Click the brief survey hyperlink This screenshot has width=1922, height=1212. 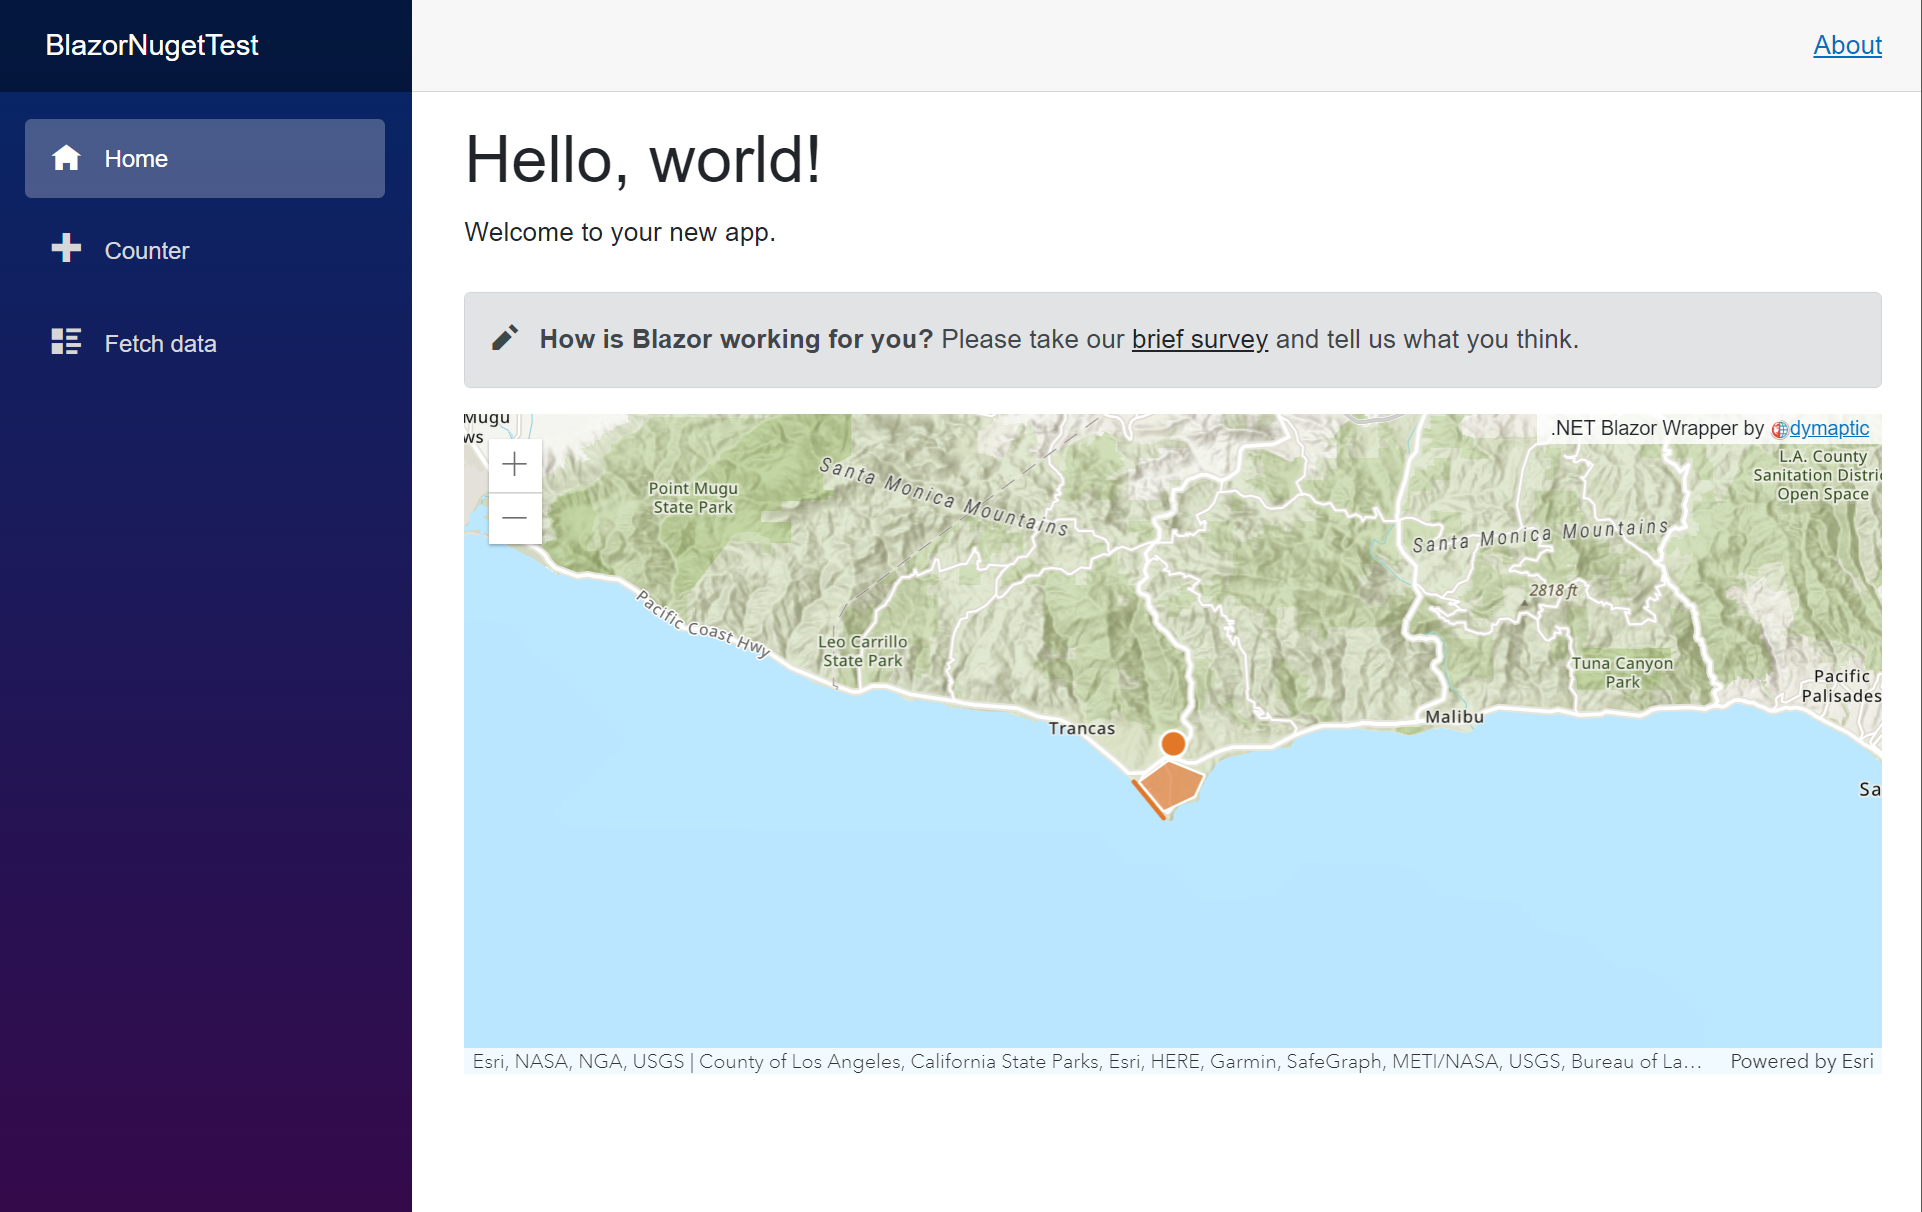pos(1199,337)
